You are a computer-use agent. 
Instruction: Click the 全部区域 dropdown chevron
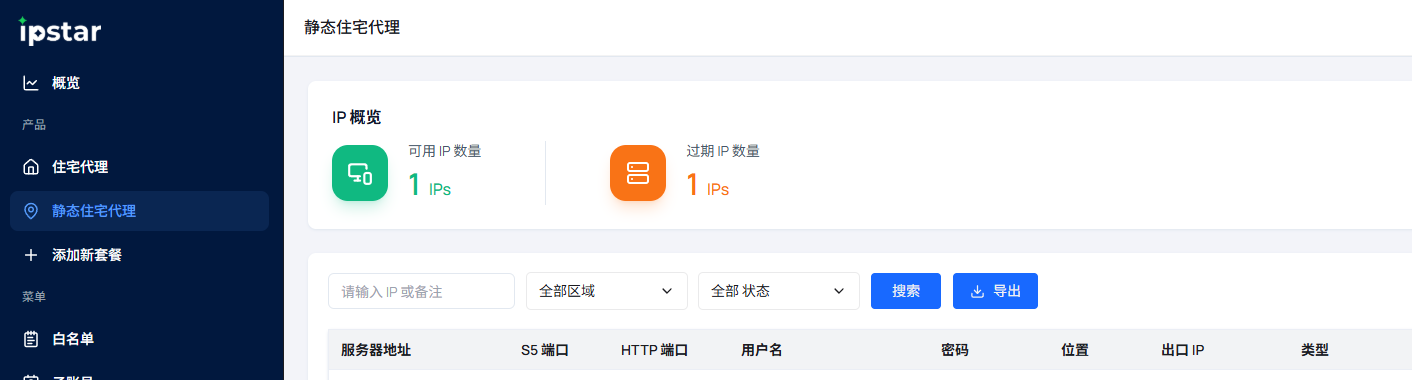(x=667, y=291)
